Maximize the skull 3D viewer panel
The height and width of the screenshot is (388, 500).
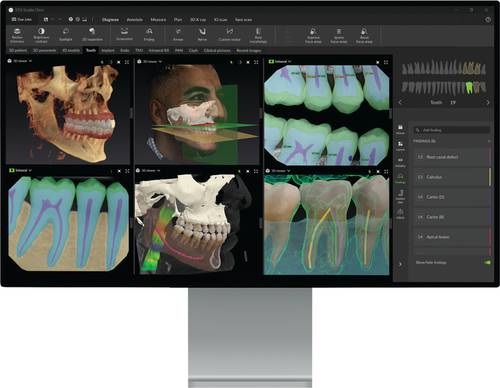coord(127,62)
